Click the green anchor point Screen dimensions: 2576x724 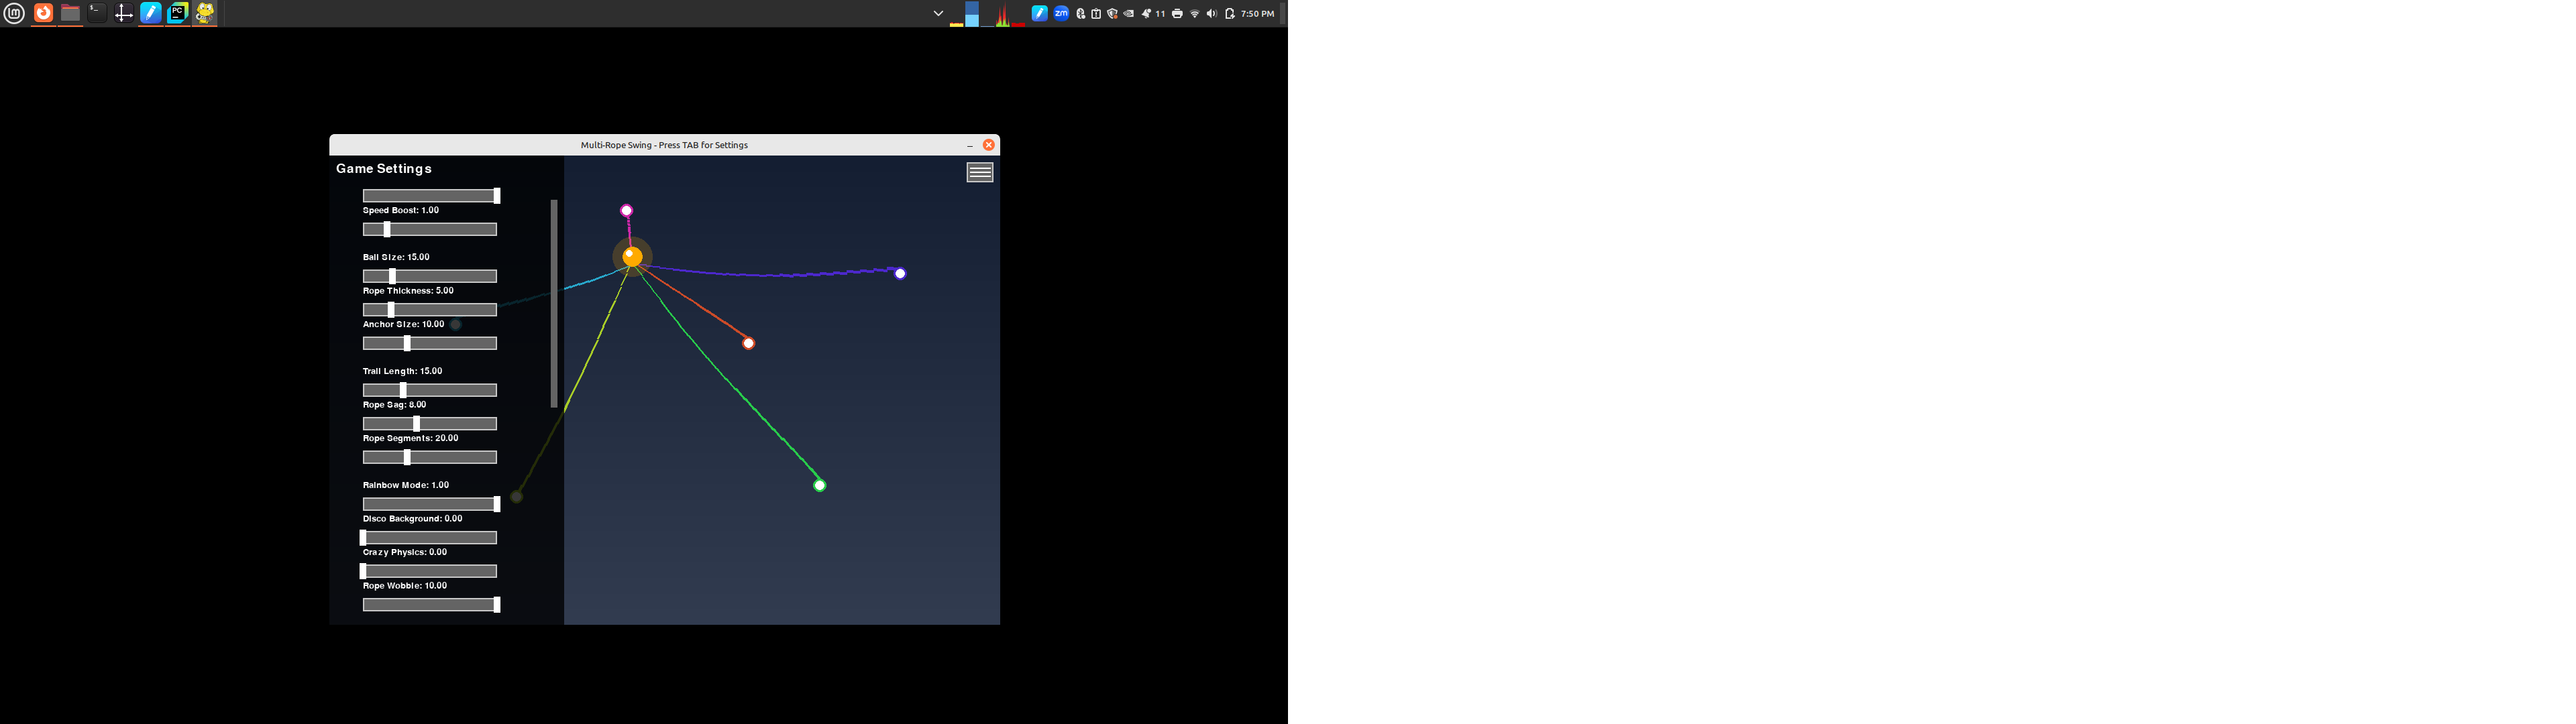(819, 485)
